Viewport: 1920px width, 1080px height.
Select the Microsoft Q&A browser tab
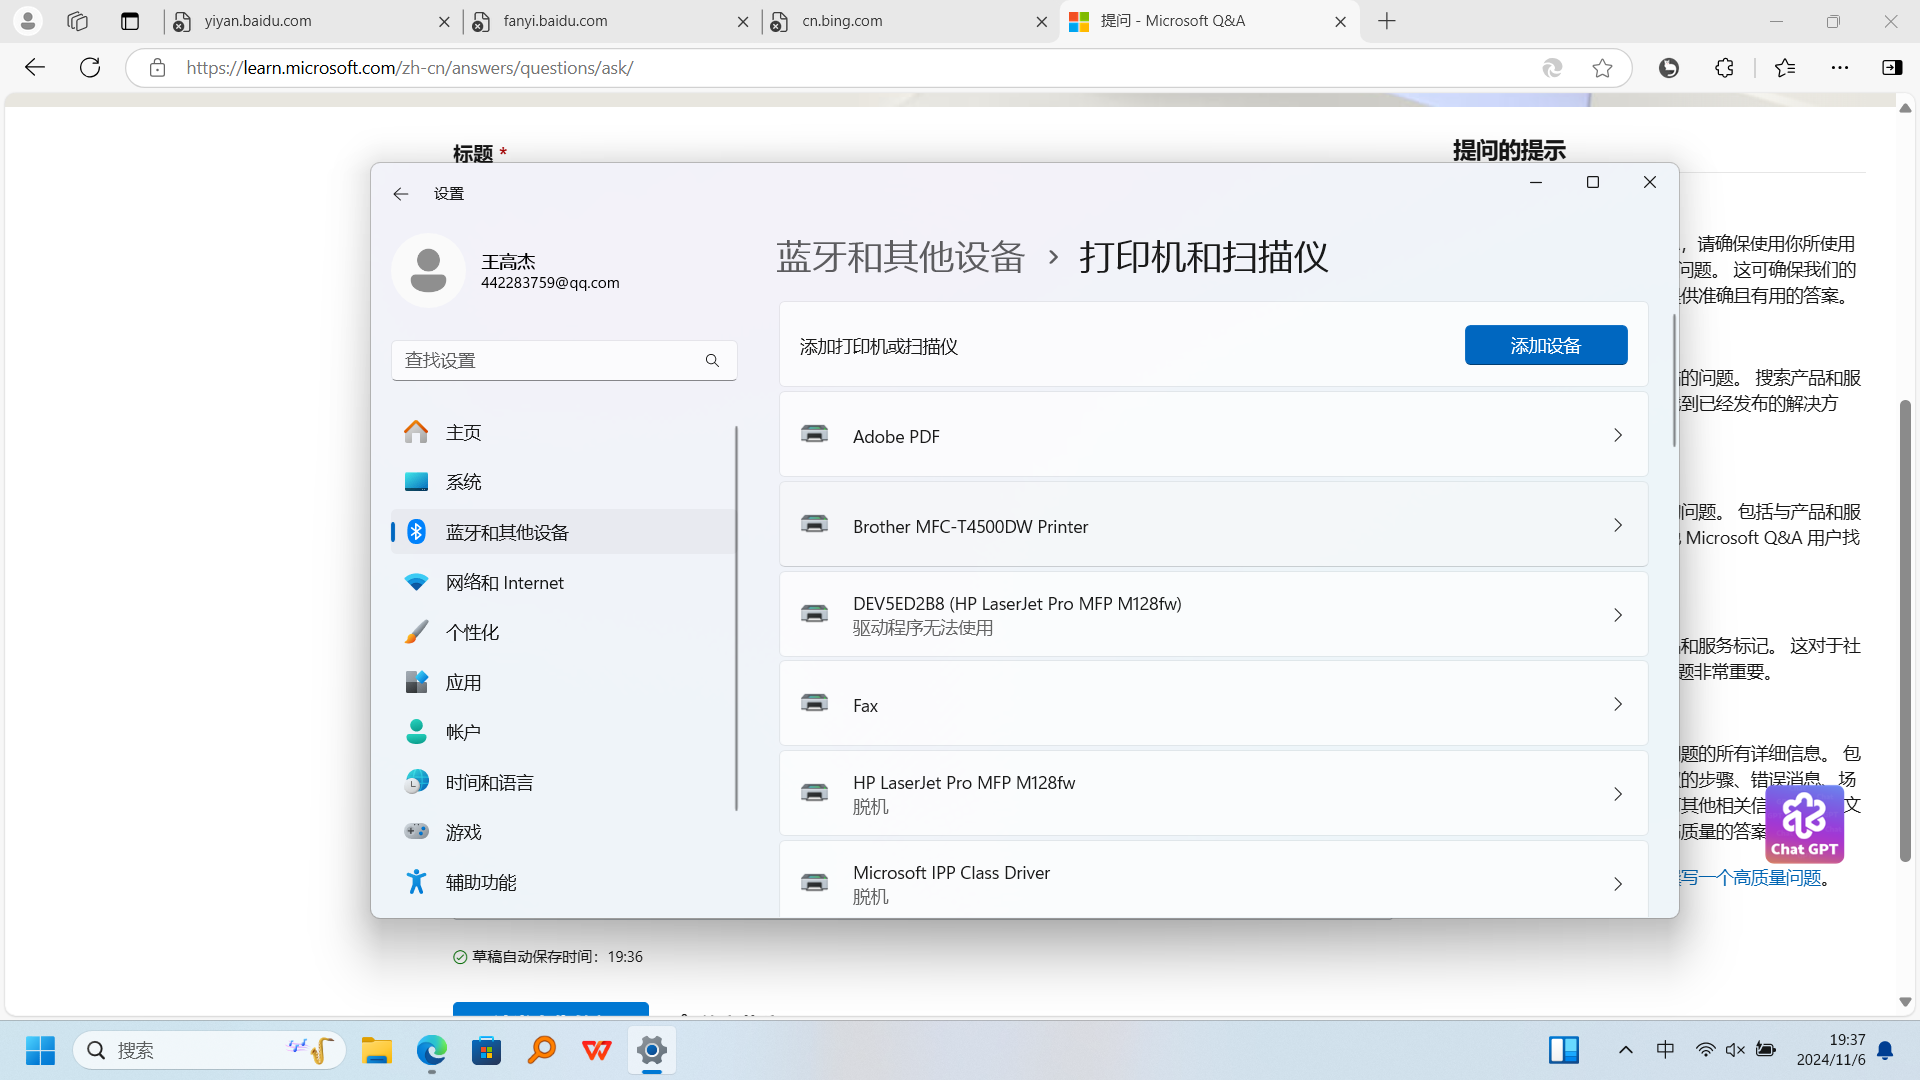[1209, 21]
